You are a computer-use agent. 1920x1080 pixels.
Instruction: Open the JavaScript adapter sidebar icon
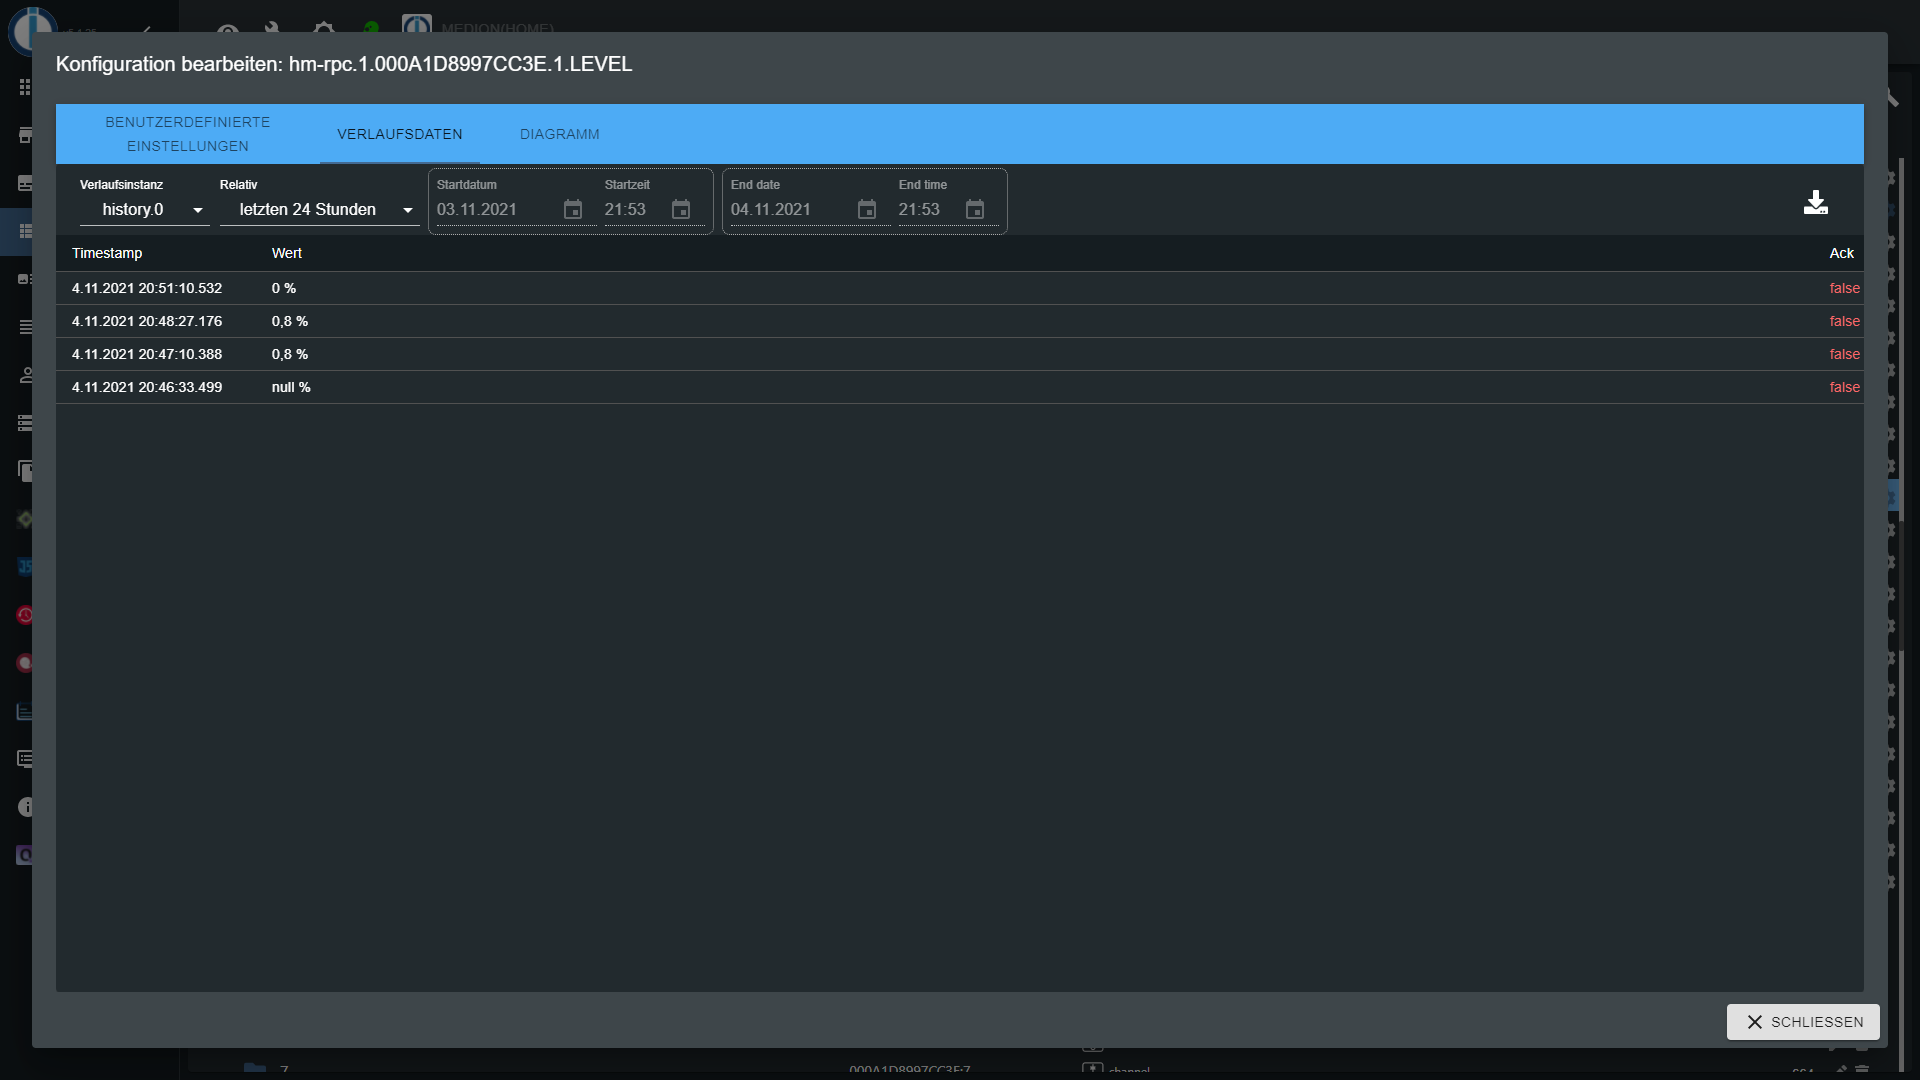pyautogui.click(x=25, y=567)
